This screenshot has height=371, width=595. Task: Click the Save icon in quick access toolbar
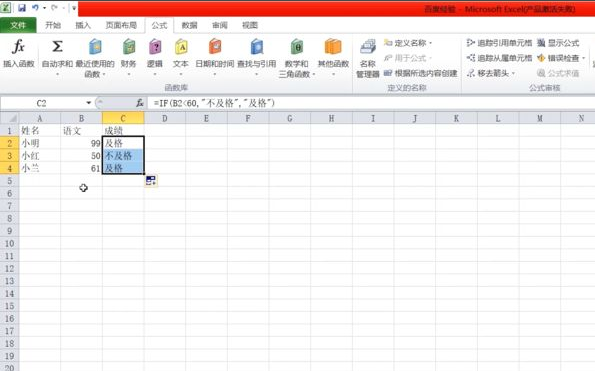tap(22, 8)
